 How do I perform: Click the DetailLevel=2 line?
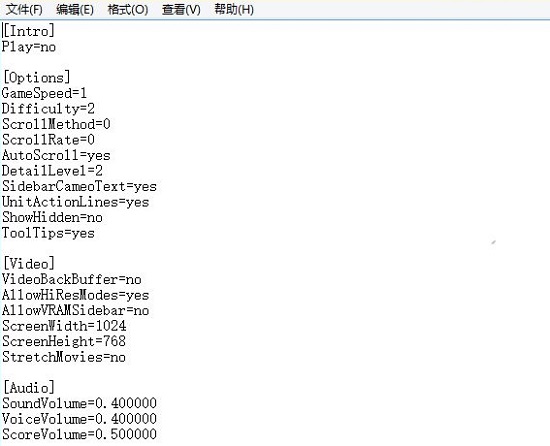coord(52,171)
